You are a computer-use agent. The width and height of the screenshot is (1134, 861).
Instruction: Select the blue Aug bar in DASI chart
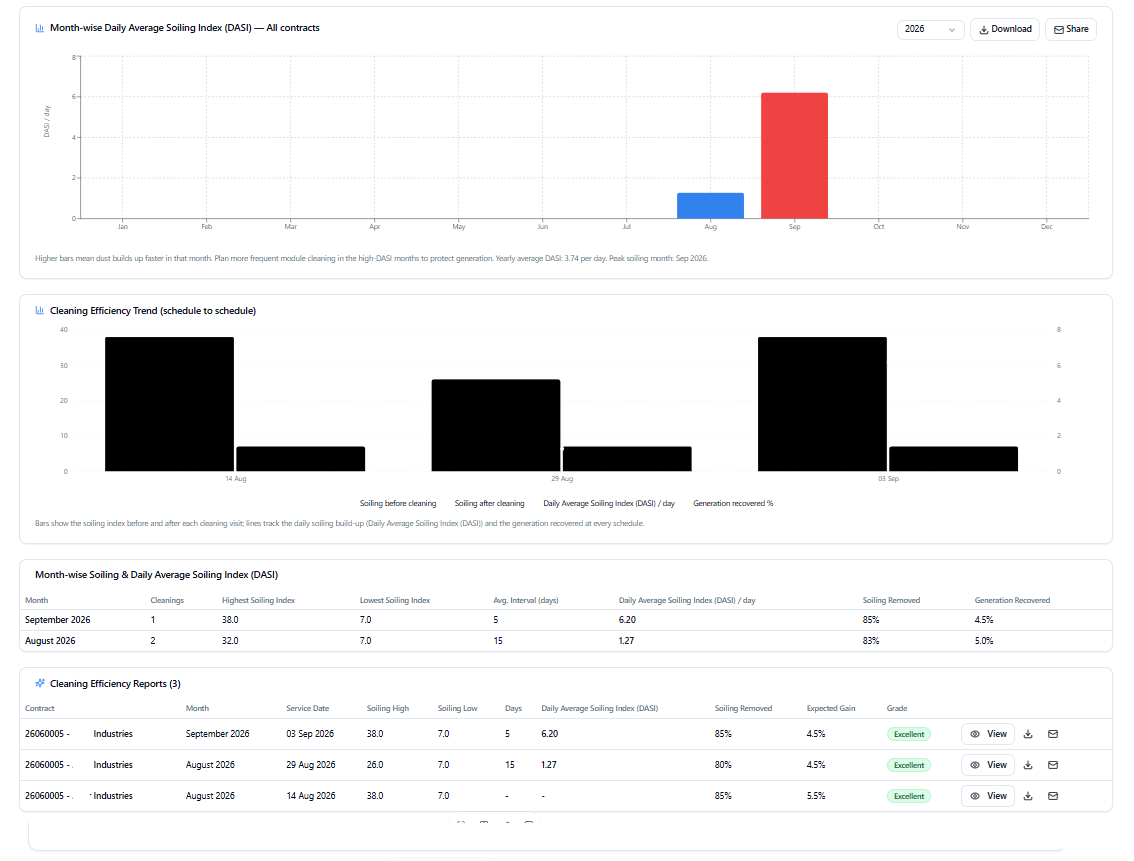click(710, 206)
